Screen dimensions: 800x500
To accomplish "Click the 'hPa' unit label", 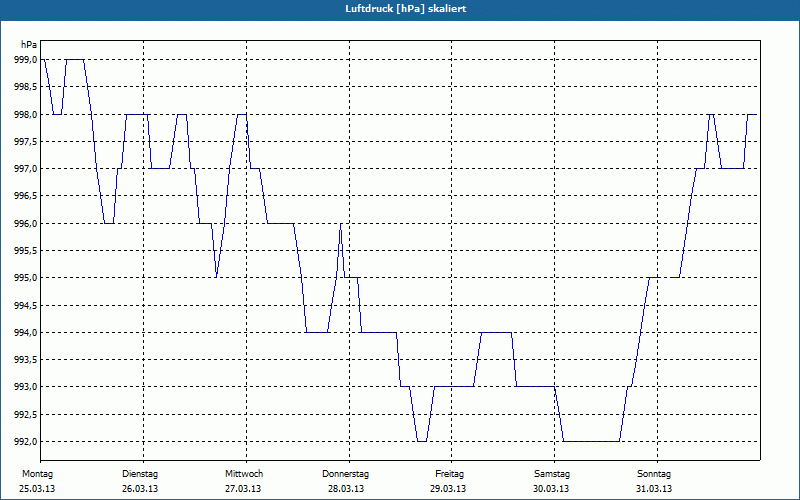I will 29,45.
